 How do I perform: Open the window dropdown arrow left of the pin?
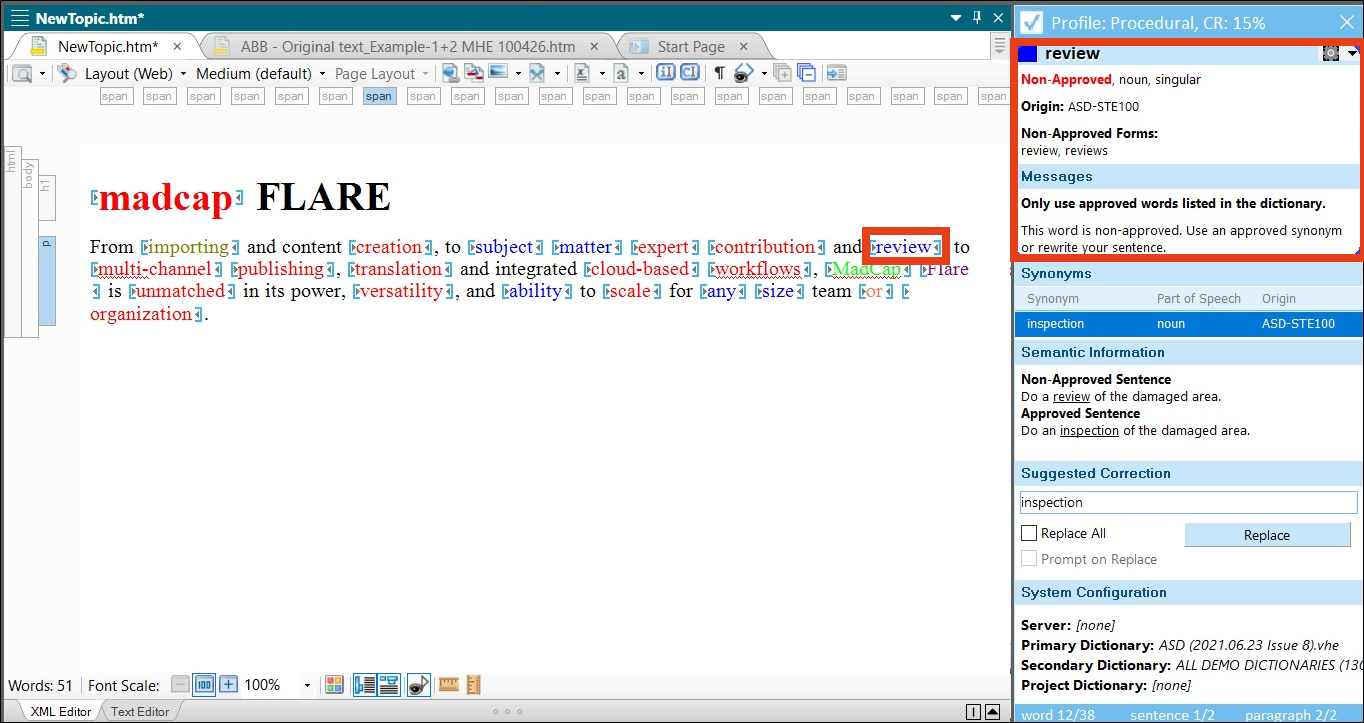click(955, 18)
